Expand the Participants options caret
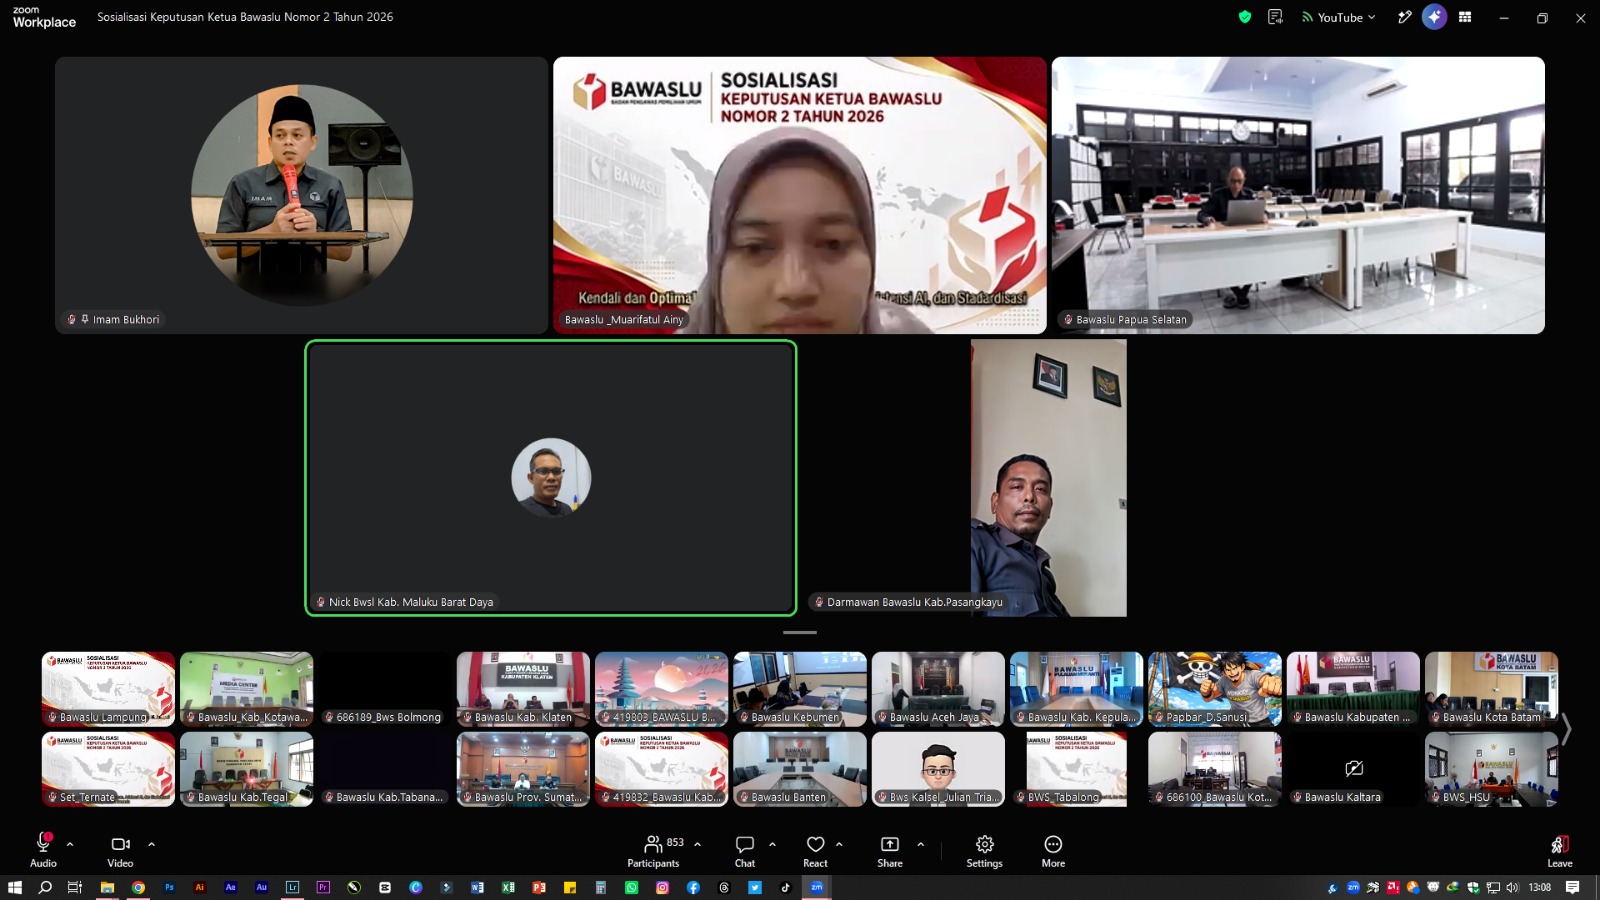This screenshot has height=900, width=1600. (x=697, y=844)
